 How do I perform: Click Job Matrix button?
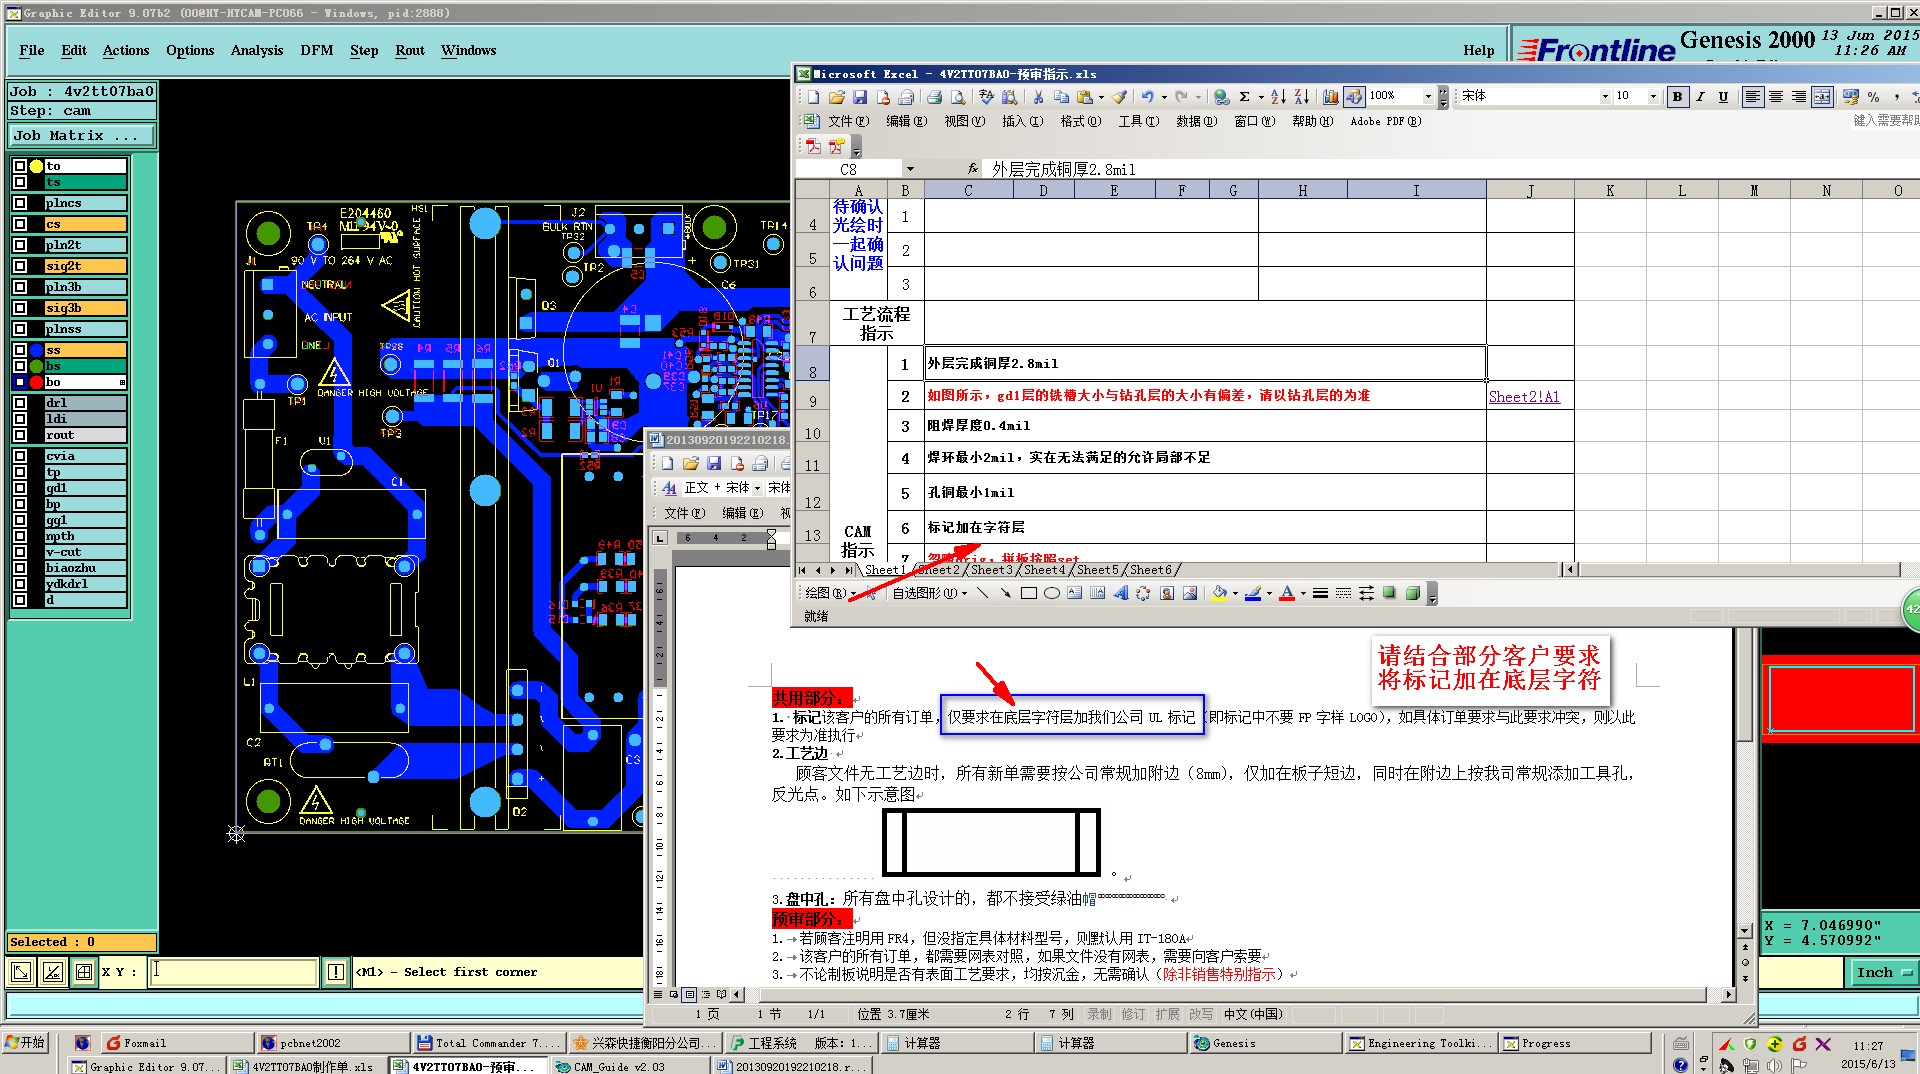tap(83, 136)
